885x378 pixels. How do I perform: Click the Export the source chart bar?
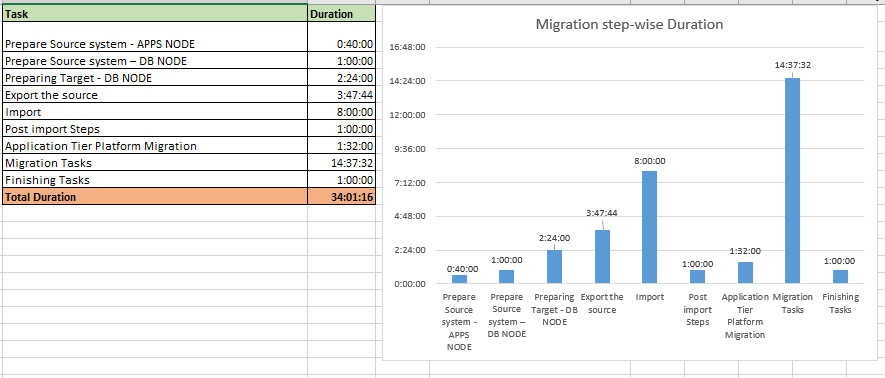click(x=602, y=257)
